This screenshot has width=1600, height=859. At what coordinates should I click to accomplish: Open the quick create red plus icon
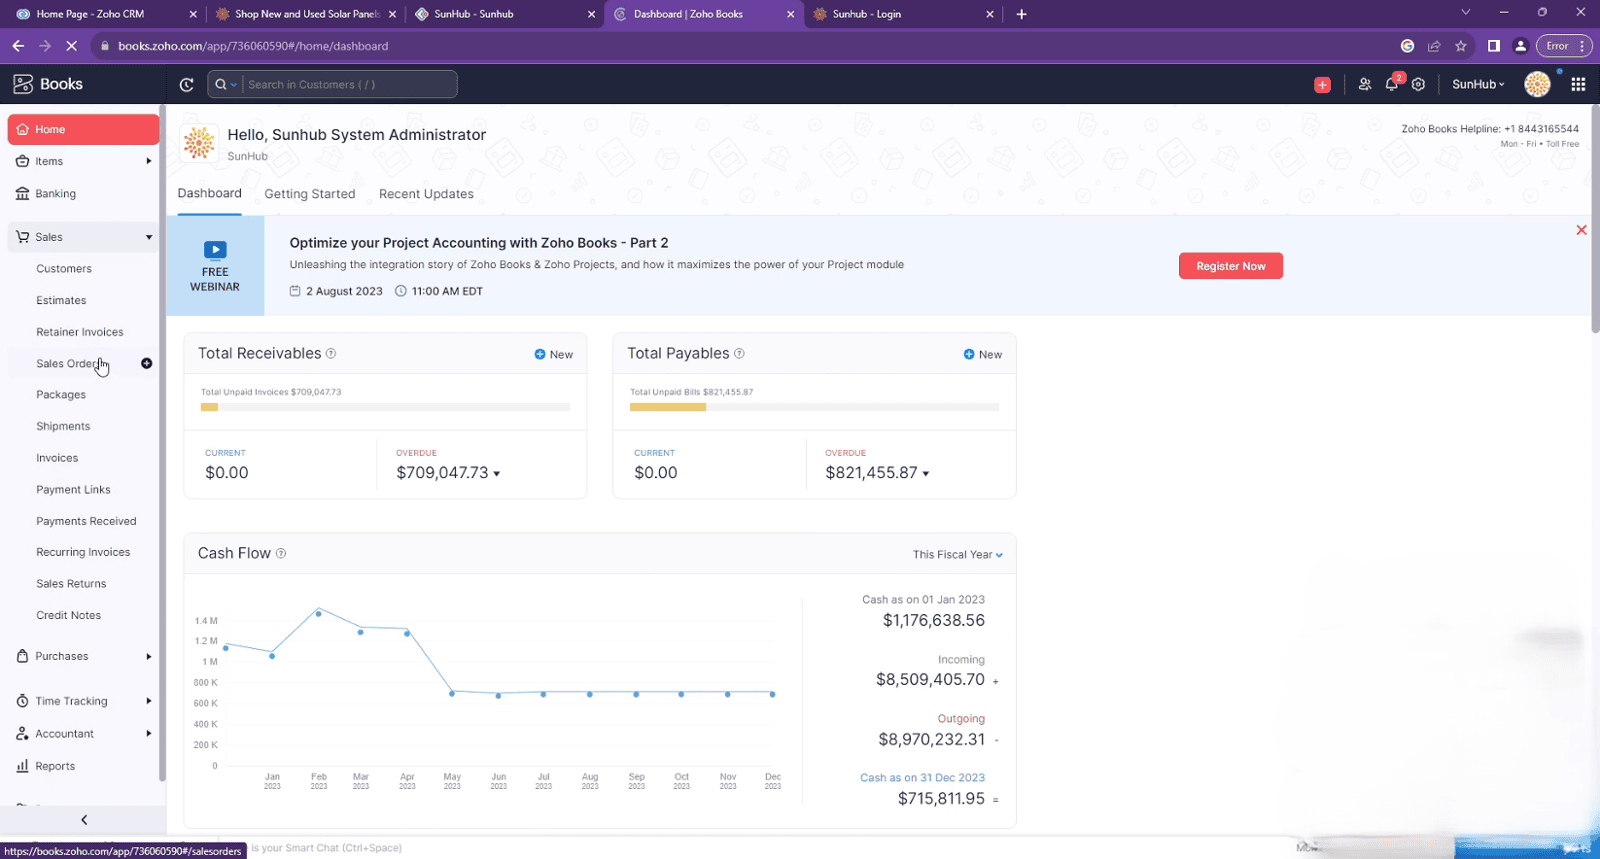point(1322,85)
